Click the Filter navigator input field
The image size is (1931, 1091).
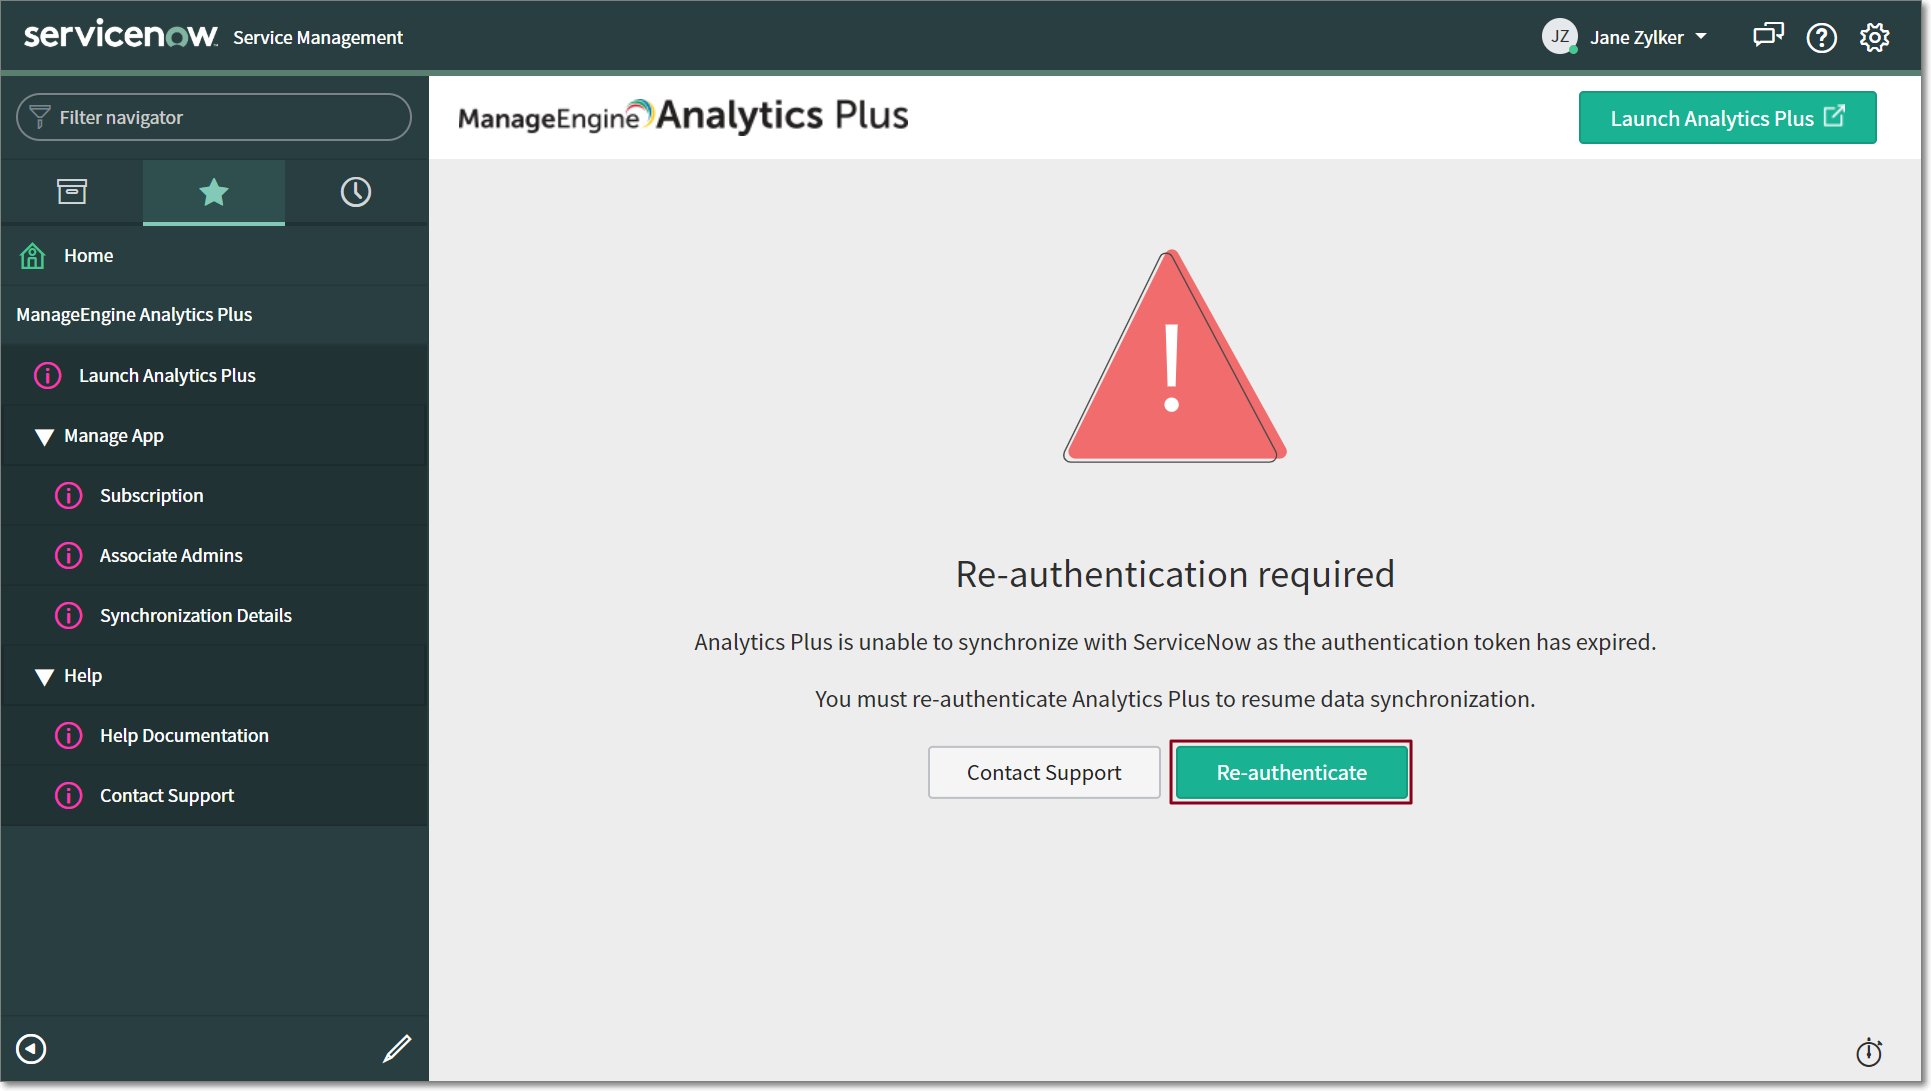pyautogui.click(x=214, y=118)
